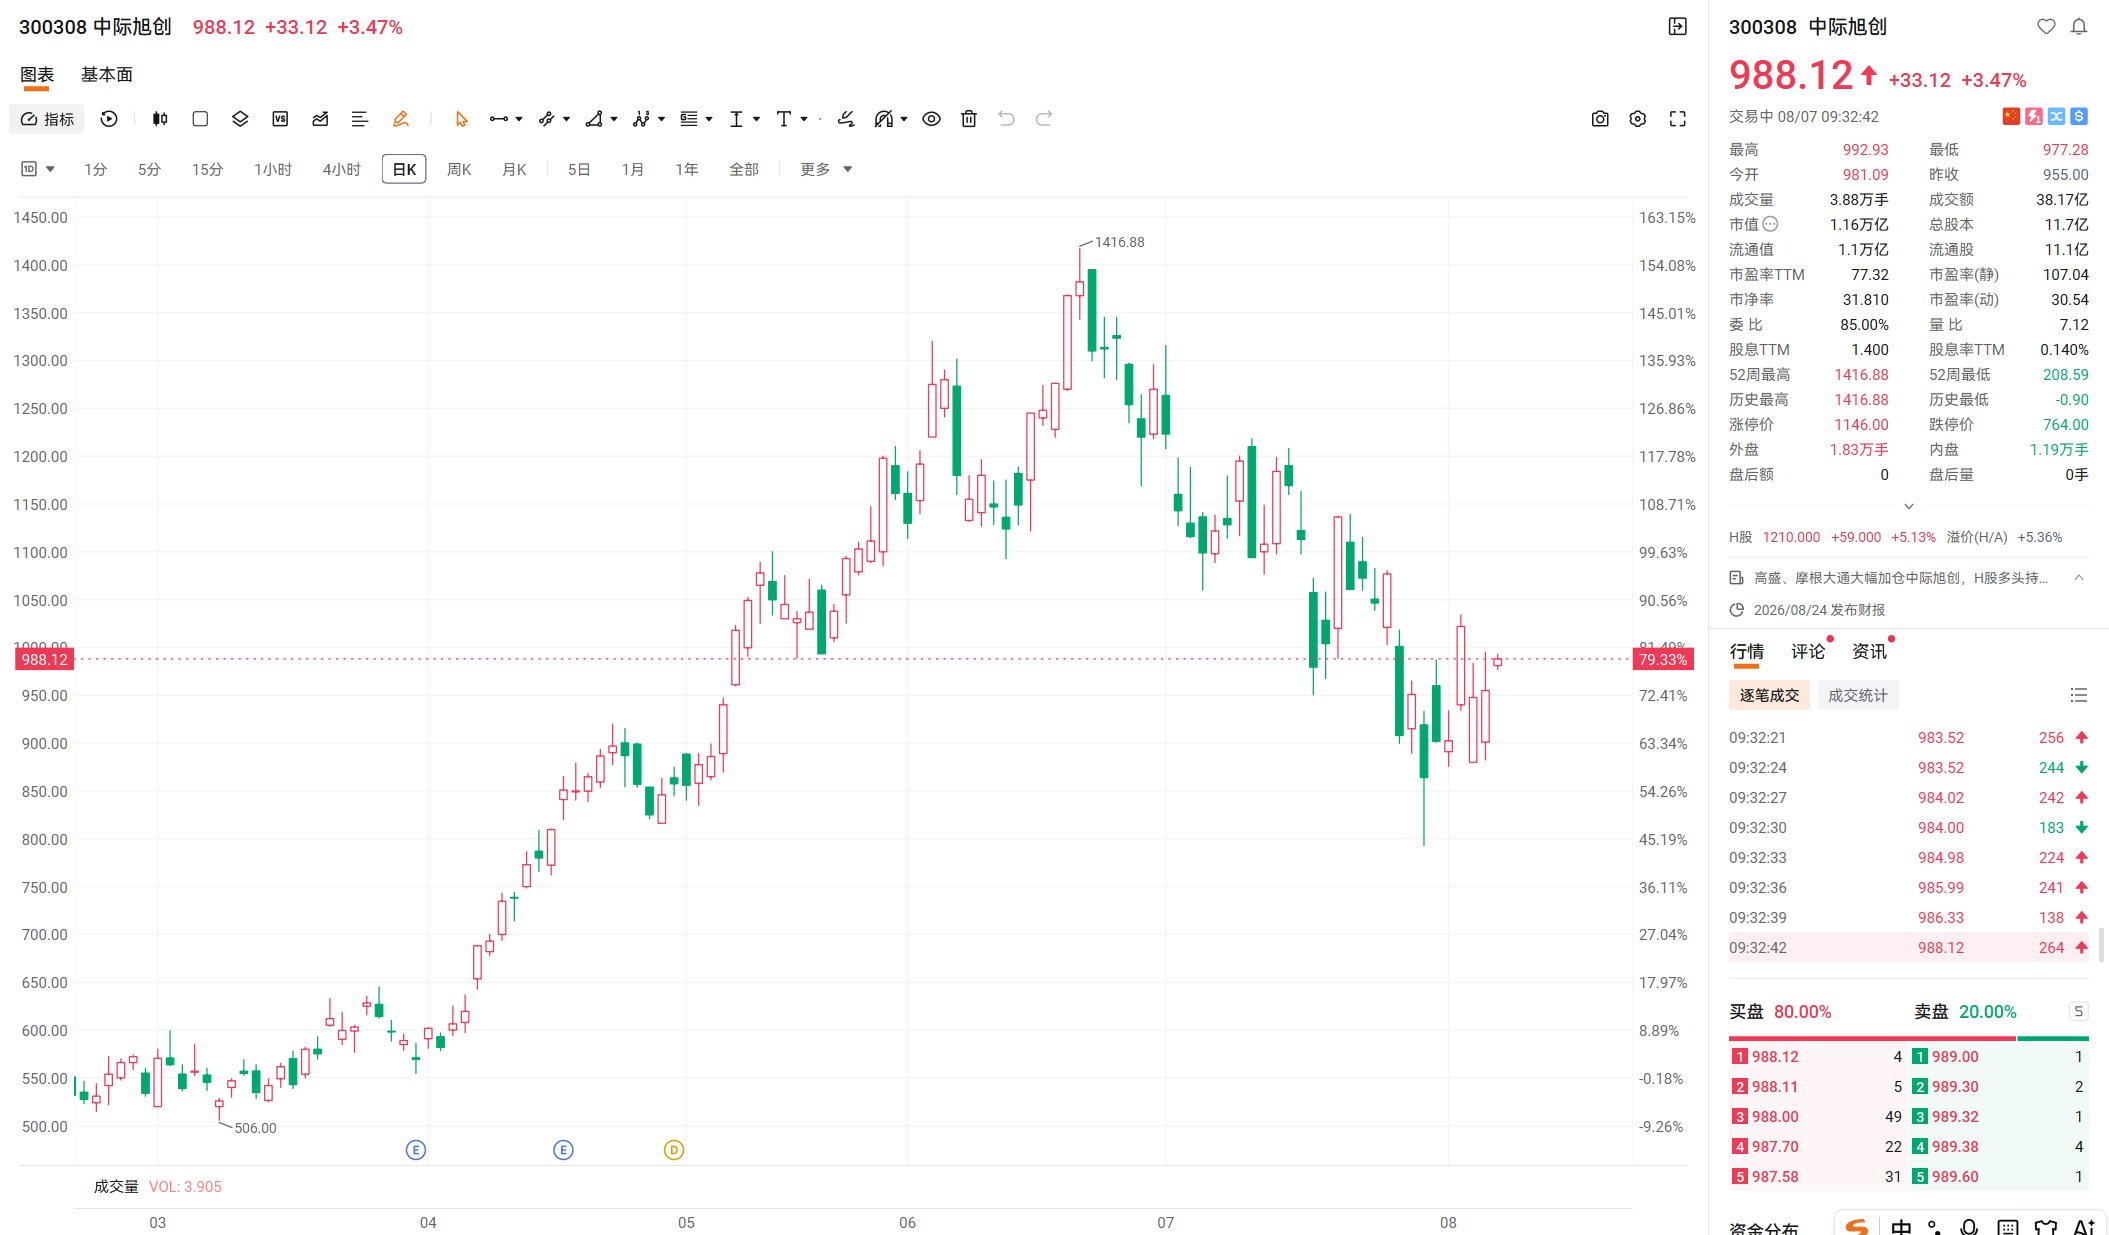The height and width of the screenshot is (1235, 2109).
Task: Expand more quote details chevron below 盘后额
Action: 1908,506
